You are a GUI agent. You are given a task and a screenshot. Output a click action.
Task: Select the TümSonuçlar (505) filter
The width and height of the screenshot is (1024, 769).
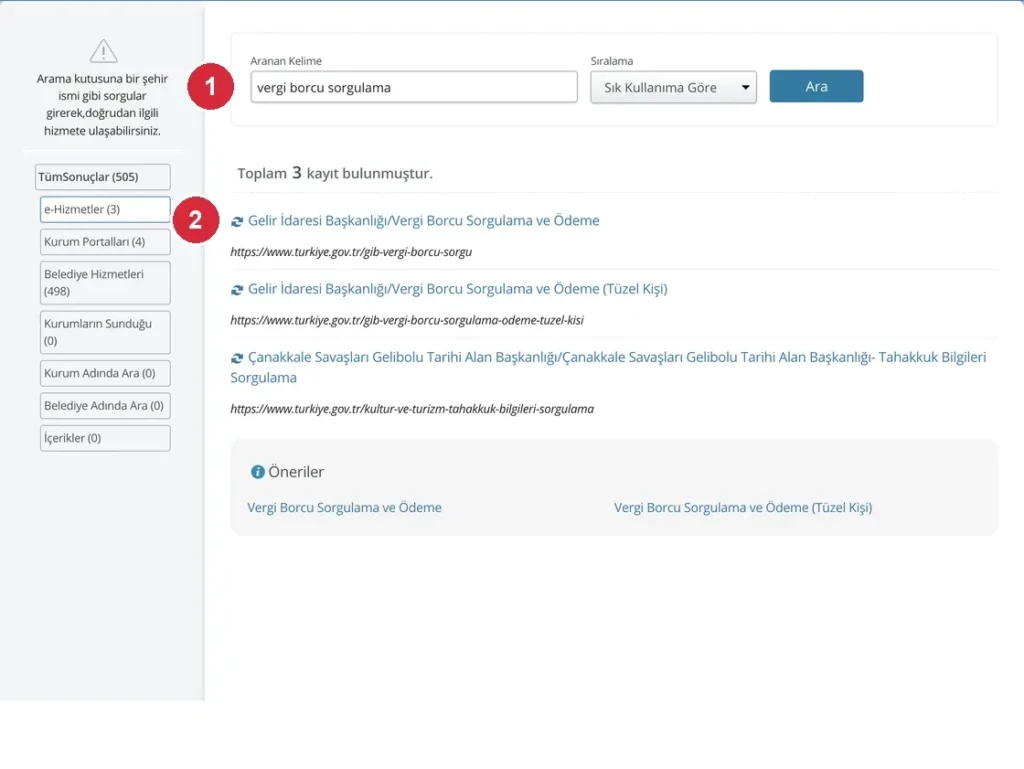(x=103, y=177)
